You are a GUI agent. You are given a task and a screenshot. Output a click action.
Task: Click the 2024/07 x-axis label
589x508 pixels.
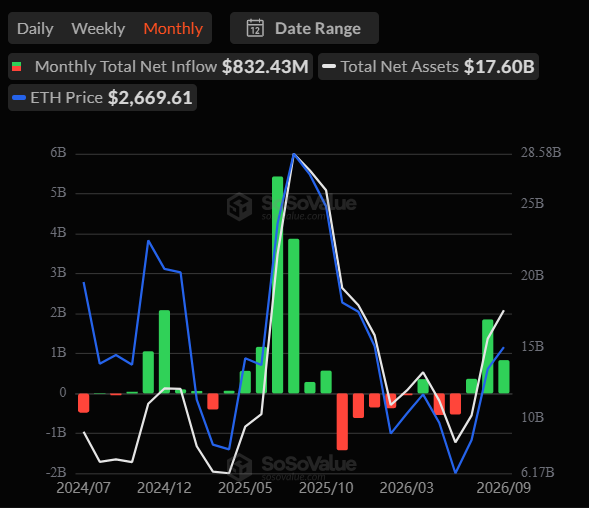[x=83, y=488]
